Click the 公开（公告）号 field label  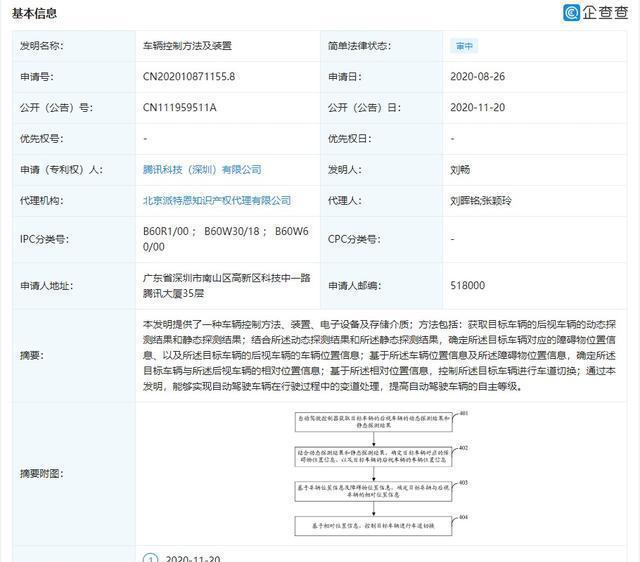pyautogui.click(x=56, y=108)
